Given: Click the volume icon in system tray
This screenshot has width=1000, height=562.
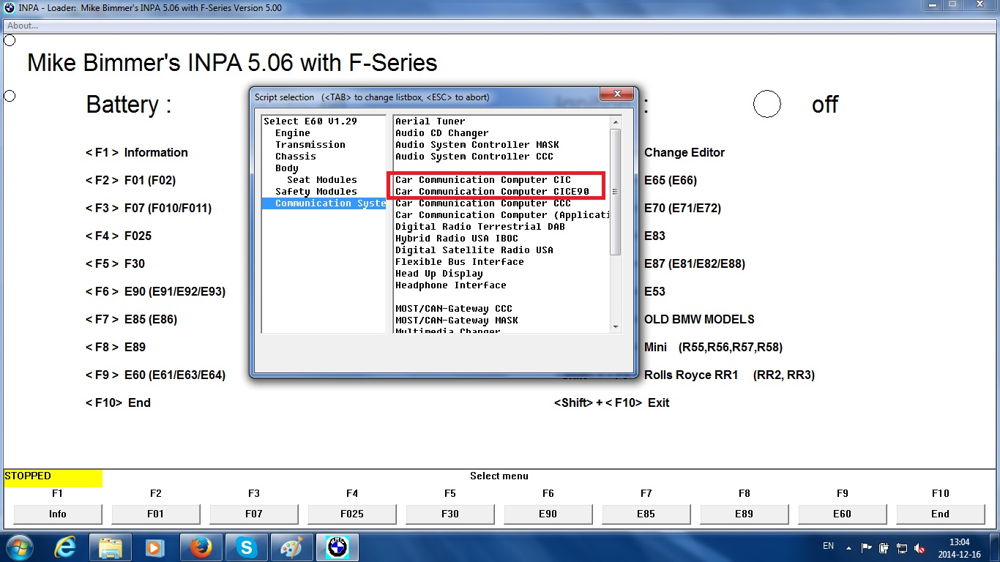Looking at the screenshot, I should 918,547.
